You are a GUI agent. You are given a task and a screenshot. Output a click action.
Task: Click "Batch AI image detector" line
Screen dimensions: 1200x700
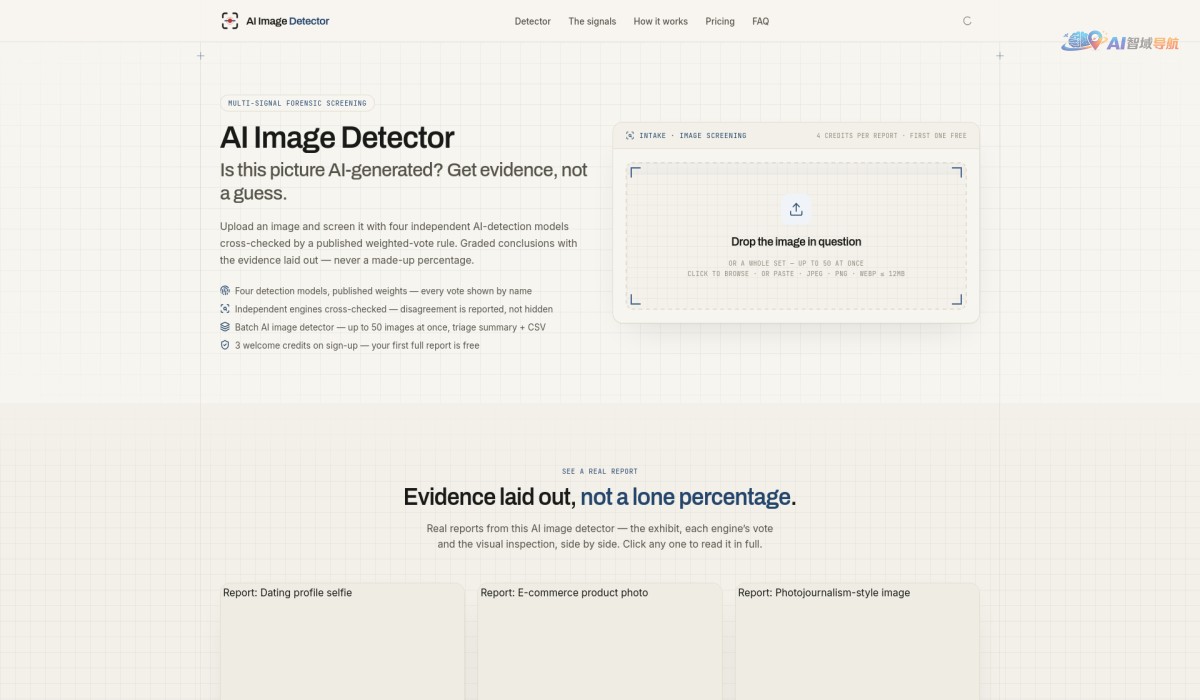point(390,327)
